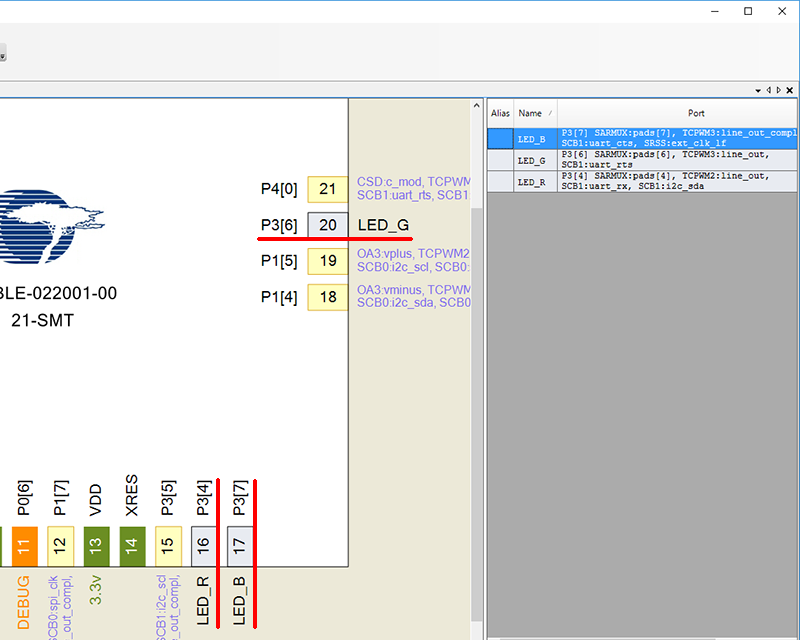This screenshot has width=800, height=640.
Task: Click green pin 13 VDD box
Action: point(96,546)
